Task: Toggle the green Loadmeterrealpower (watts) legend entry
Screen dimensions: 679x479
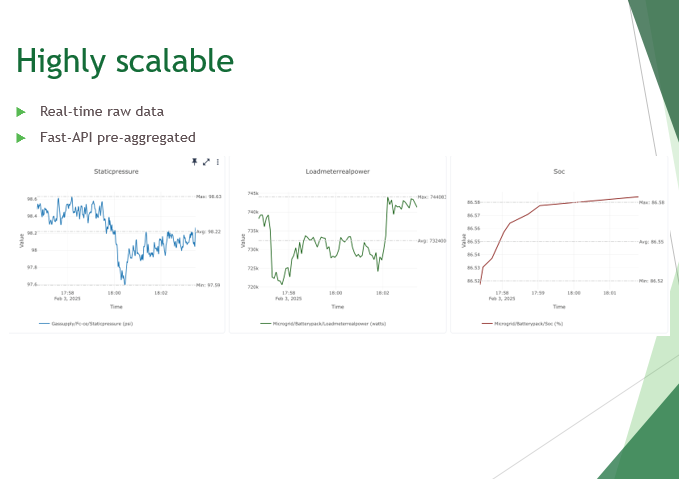Action: (323, 324)
